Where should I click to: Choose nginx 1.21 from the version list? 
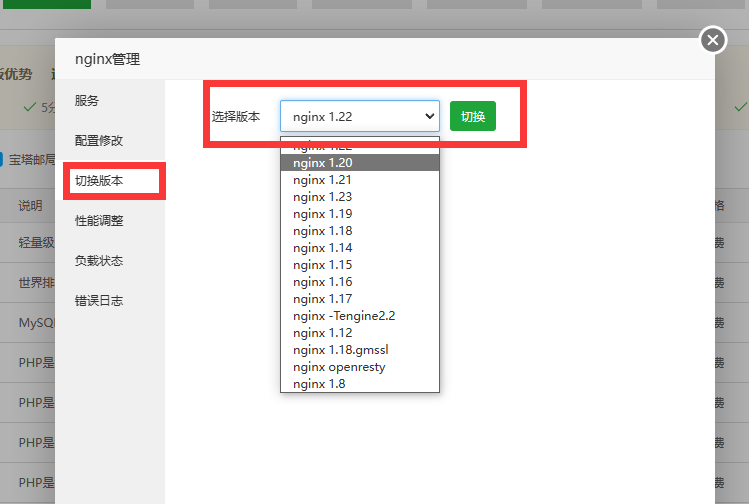tap(360, 180)
